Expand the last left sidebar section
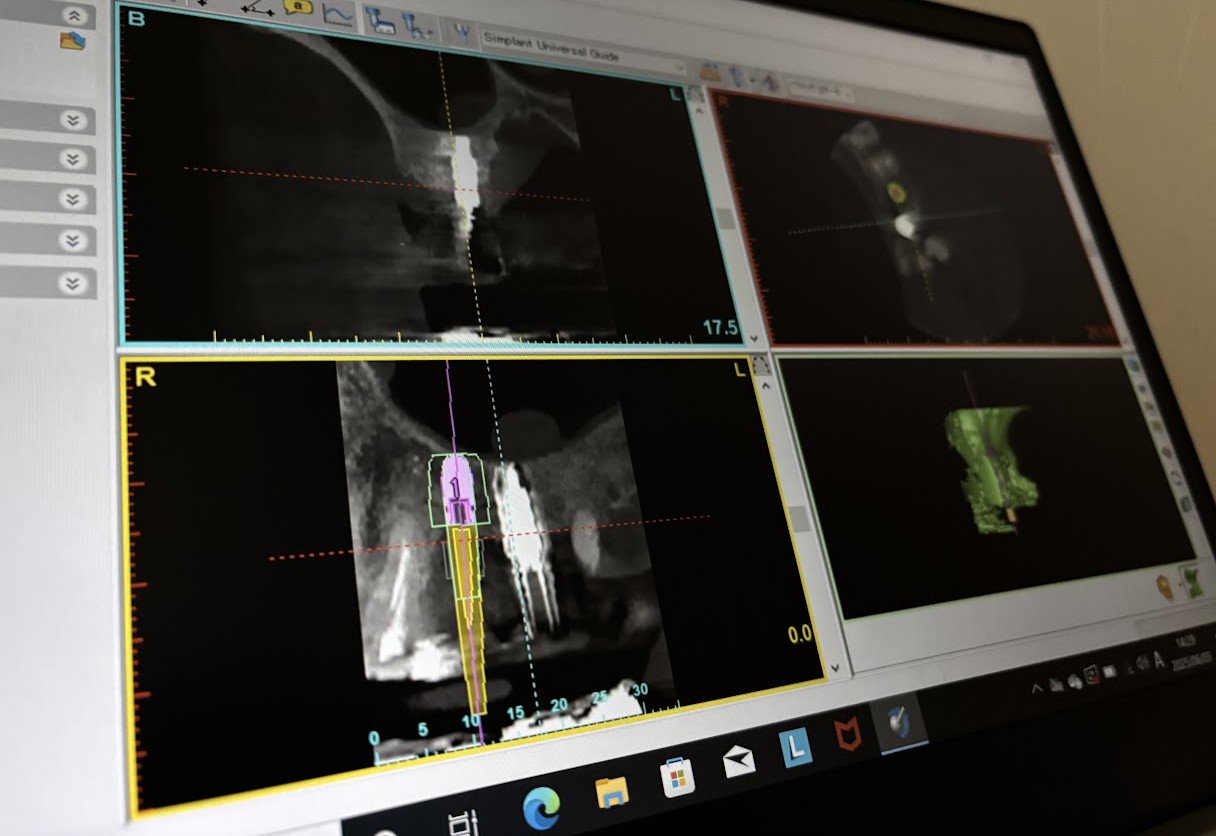The image size is (1216, 836). click(x=72, y=283)
